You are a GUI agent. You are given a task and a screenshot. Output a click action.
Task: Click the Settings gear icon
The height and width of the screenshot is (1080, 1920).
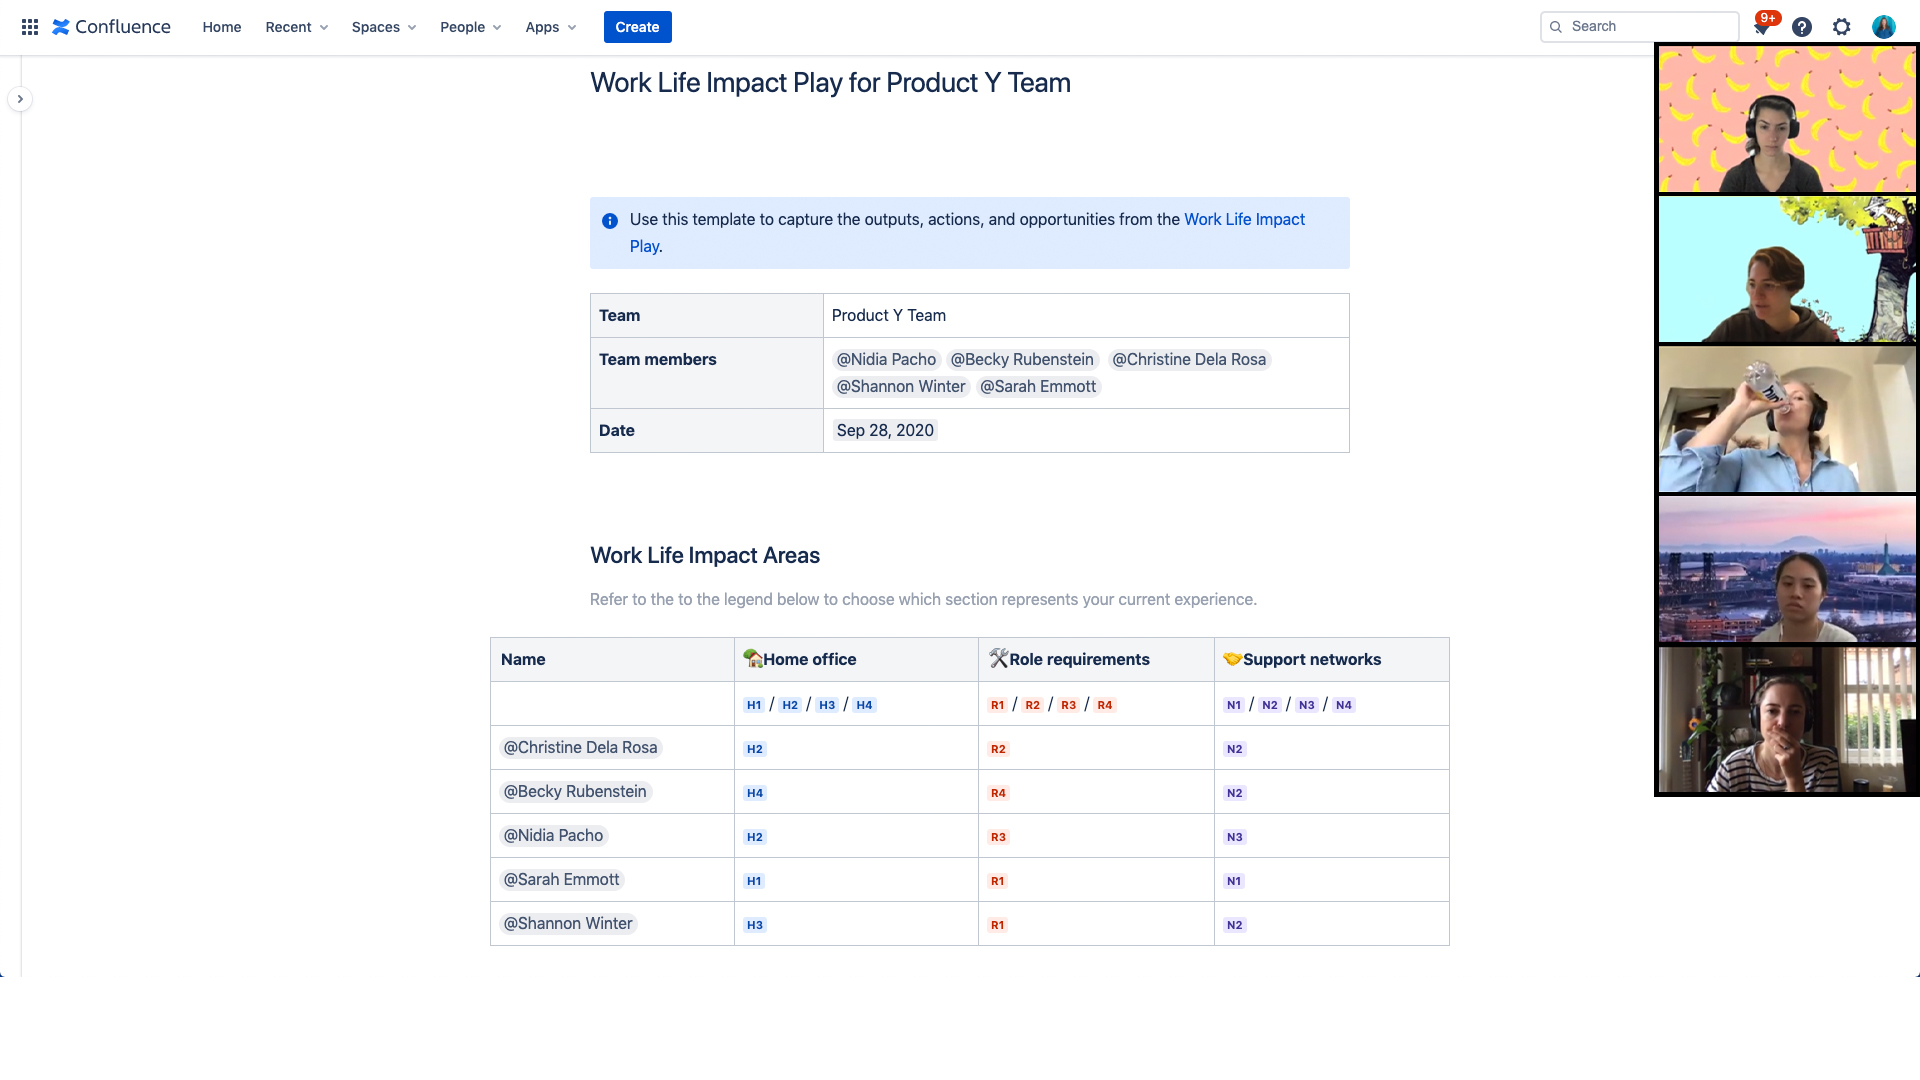(x=1842, y=26)
